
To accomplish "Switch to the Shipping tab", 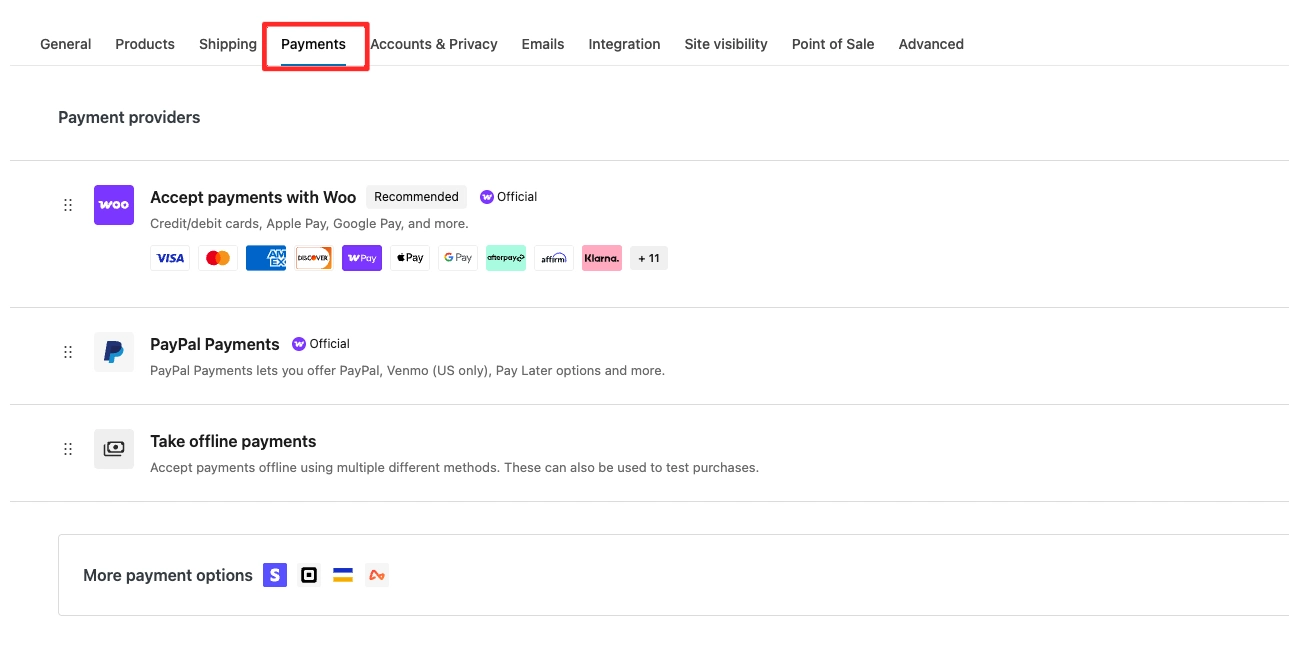I will coord(227,44).
